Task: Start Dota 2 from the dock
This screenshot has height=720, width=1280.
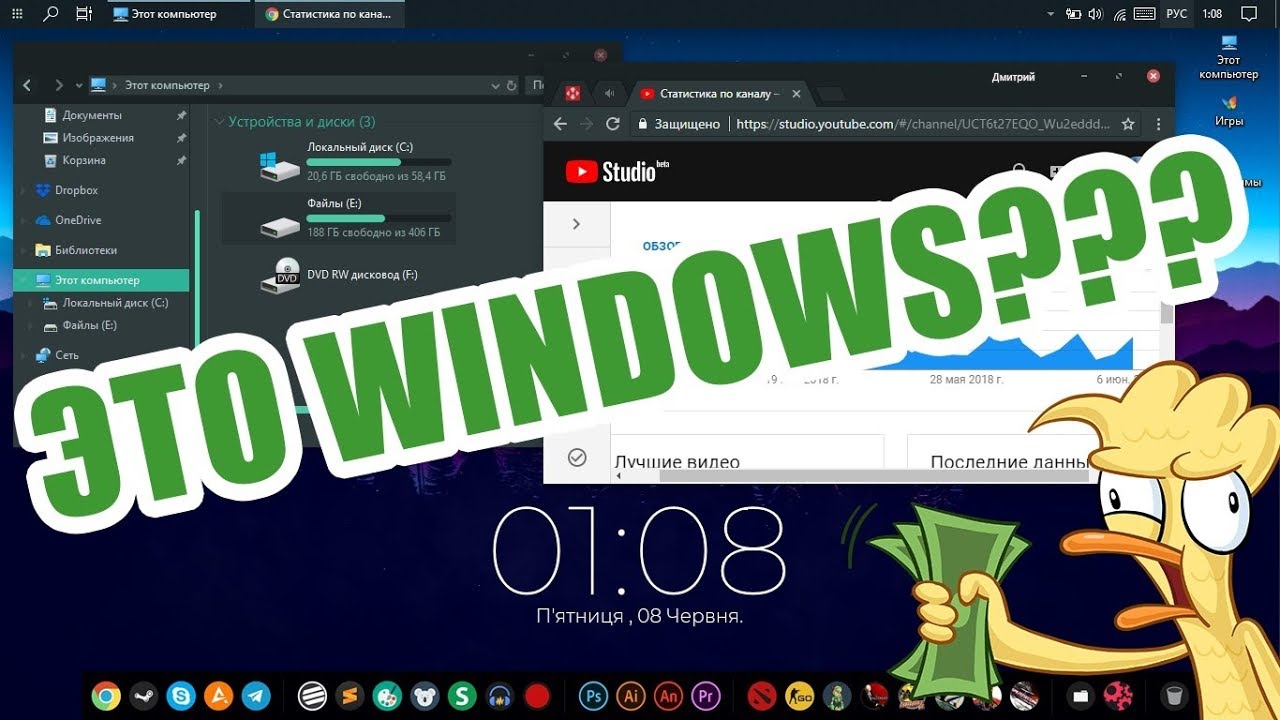Action: point(762,695)
